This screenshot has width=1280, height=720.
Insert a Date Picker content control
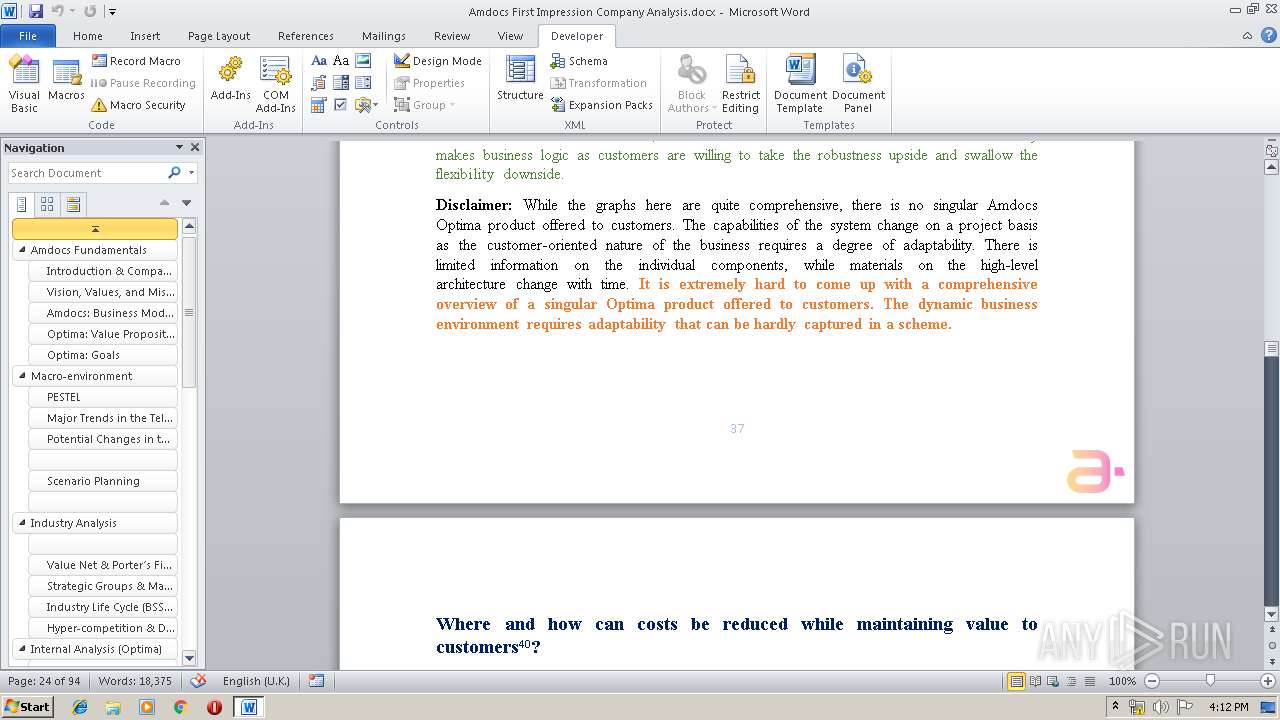pos(319,105)
